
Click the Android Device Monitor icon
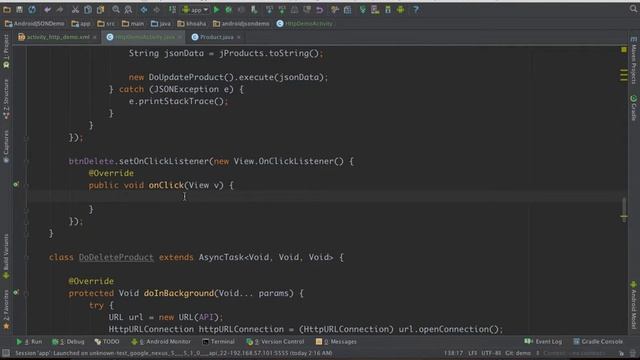click(400, 9)
